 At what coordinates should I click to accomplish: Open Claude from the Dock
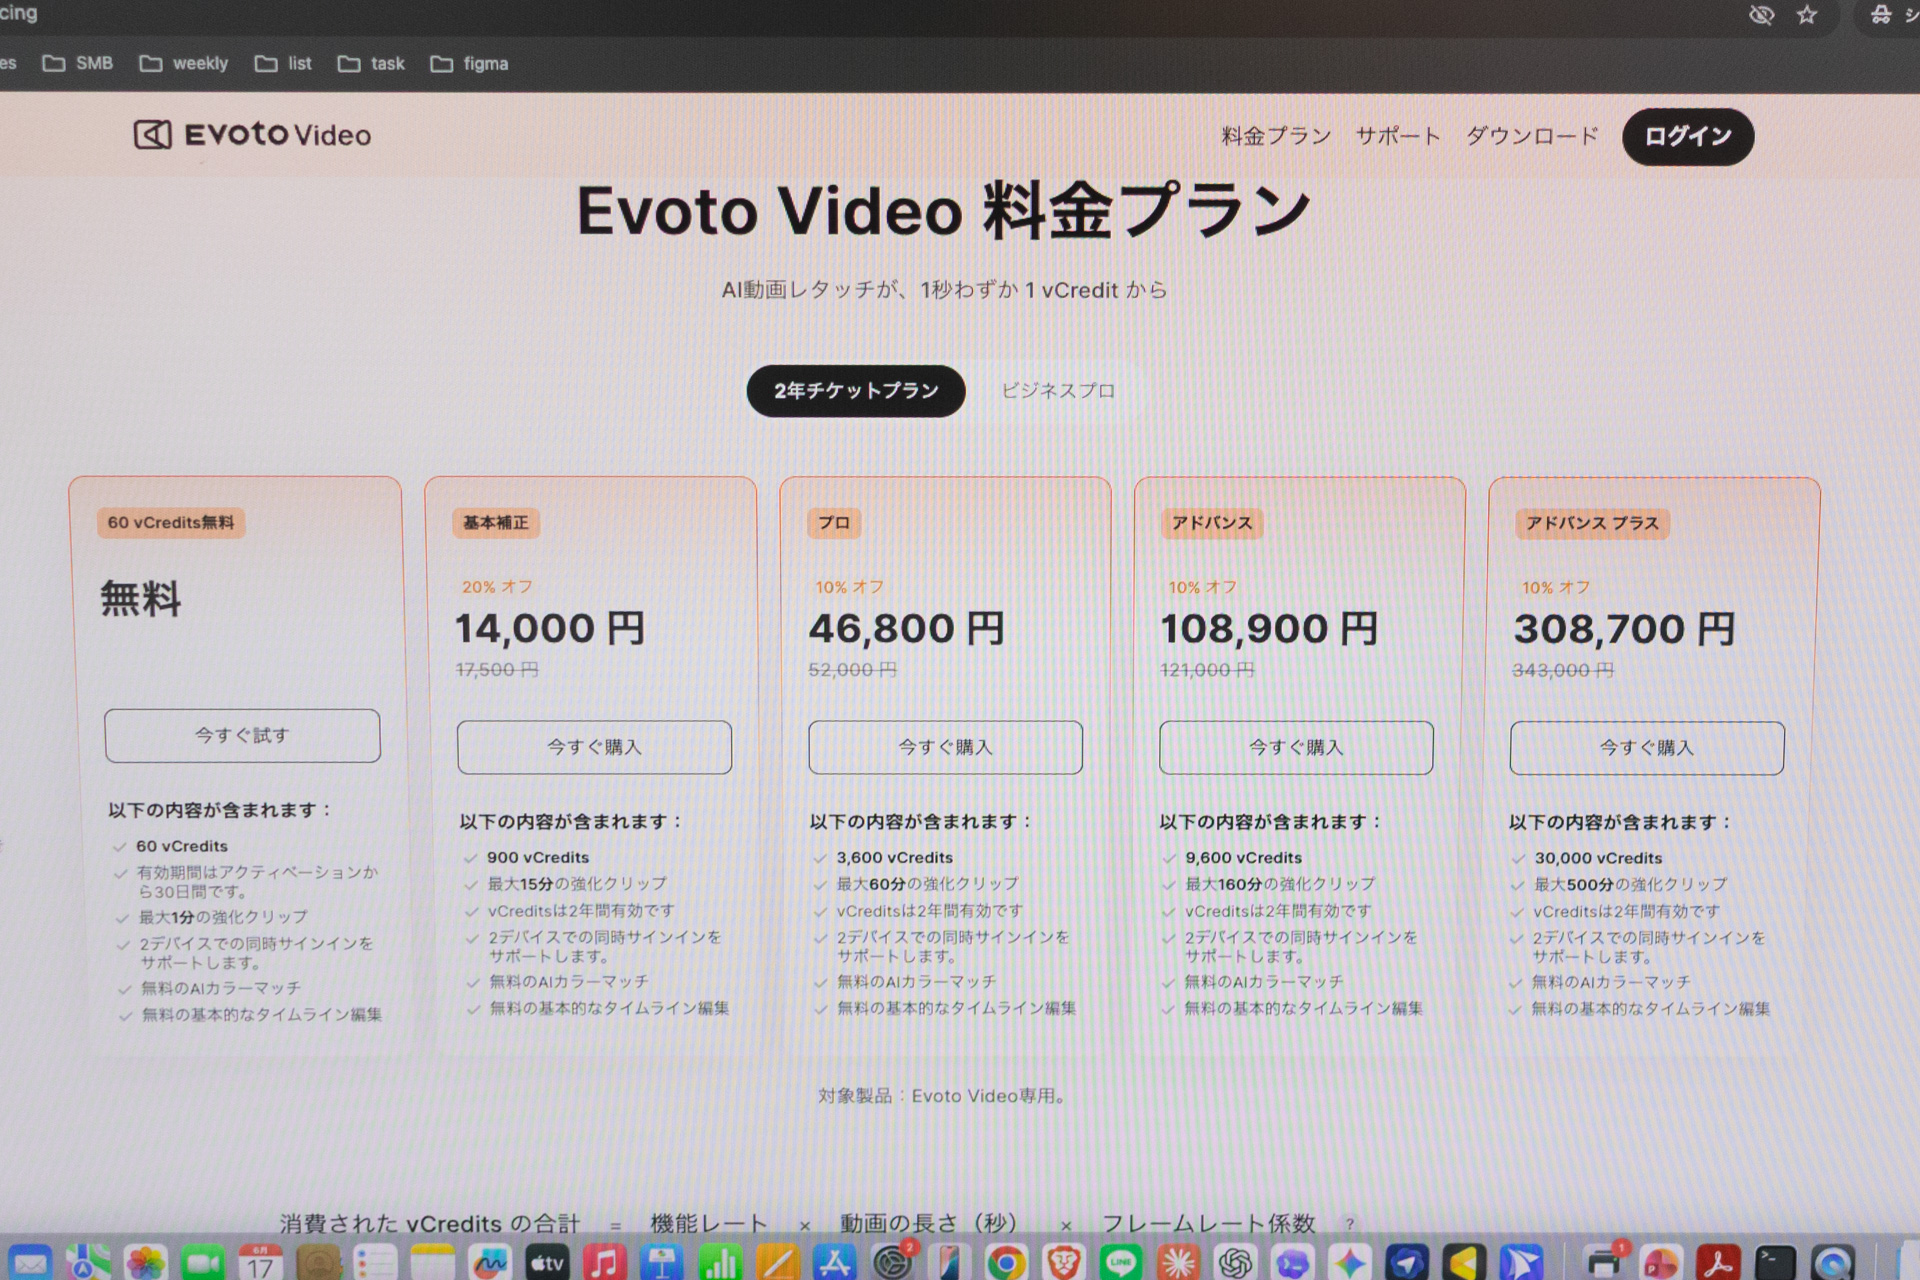pos(1178,1263)
